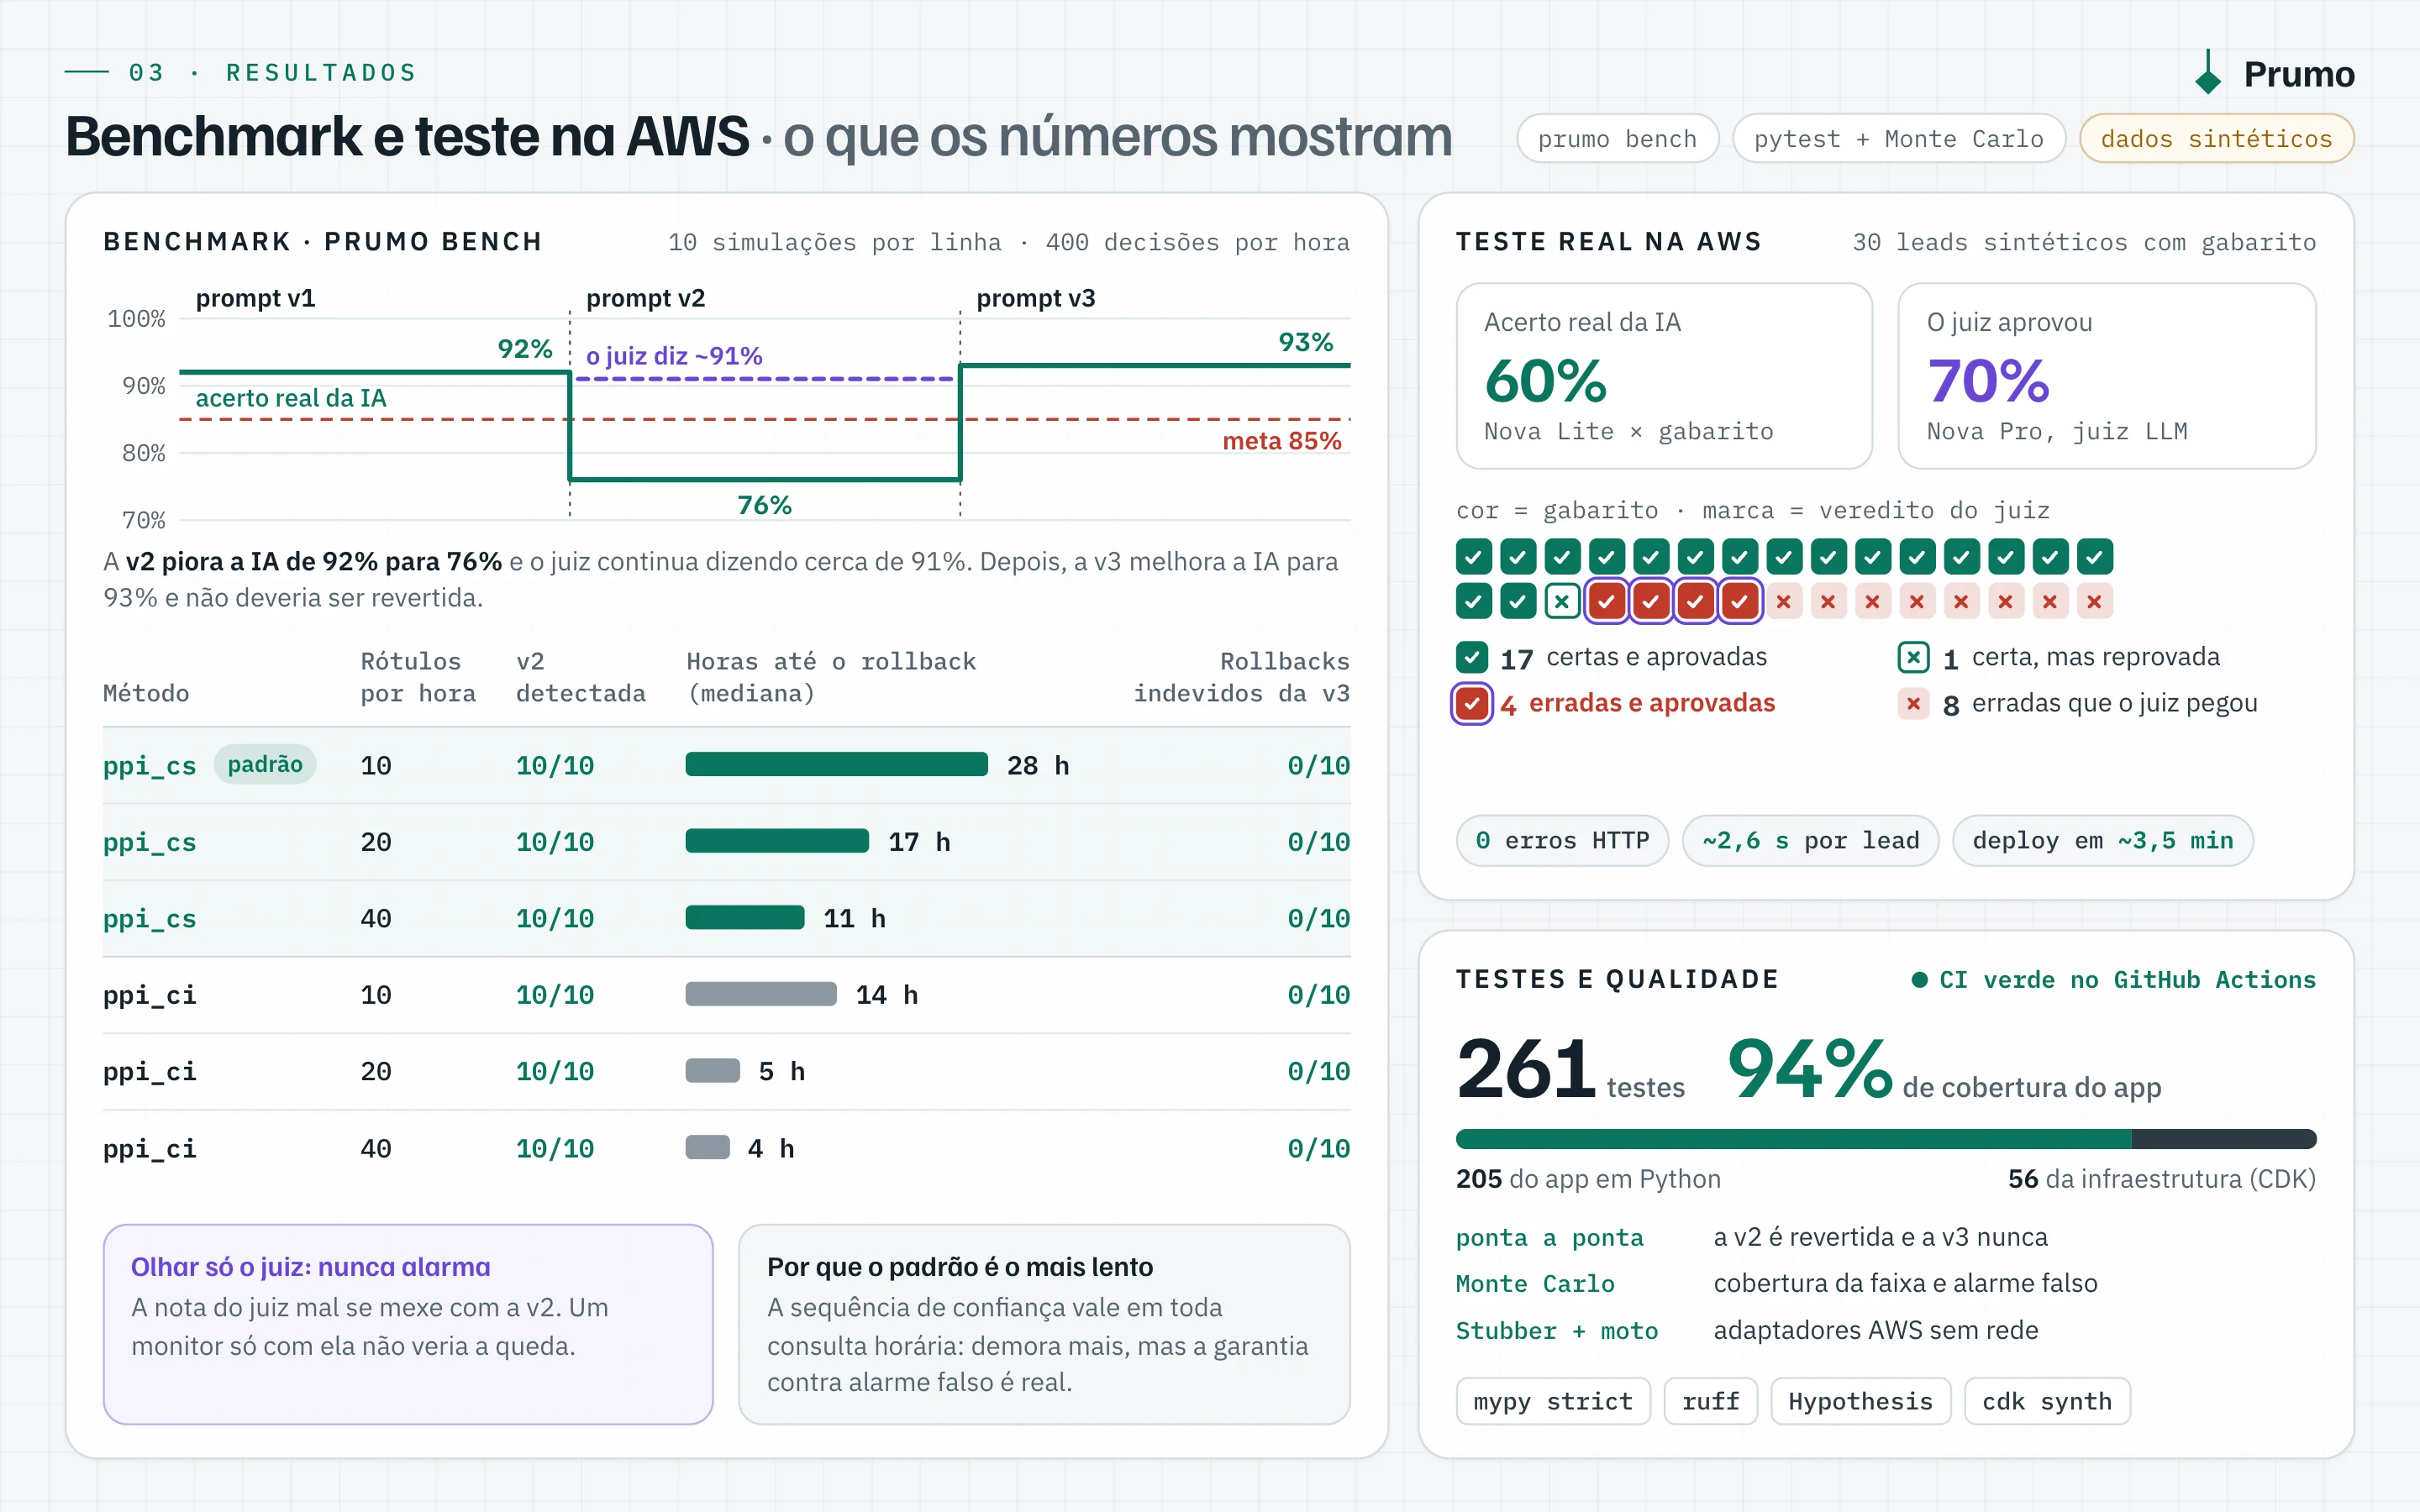
Task: Select the 'prumo bench' tag pill
Action: click(1617, 139)
